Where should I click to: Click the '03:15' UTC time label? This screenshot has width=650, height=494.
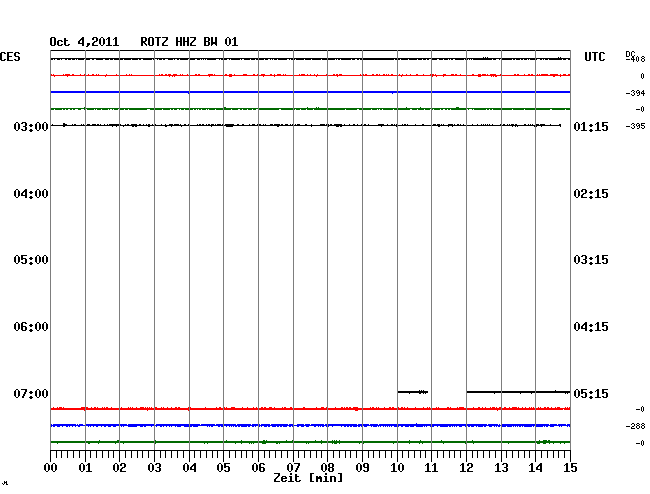pos(591,260)
